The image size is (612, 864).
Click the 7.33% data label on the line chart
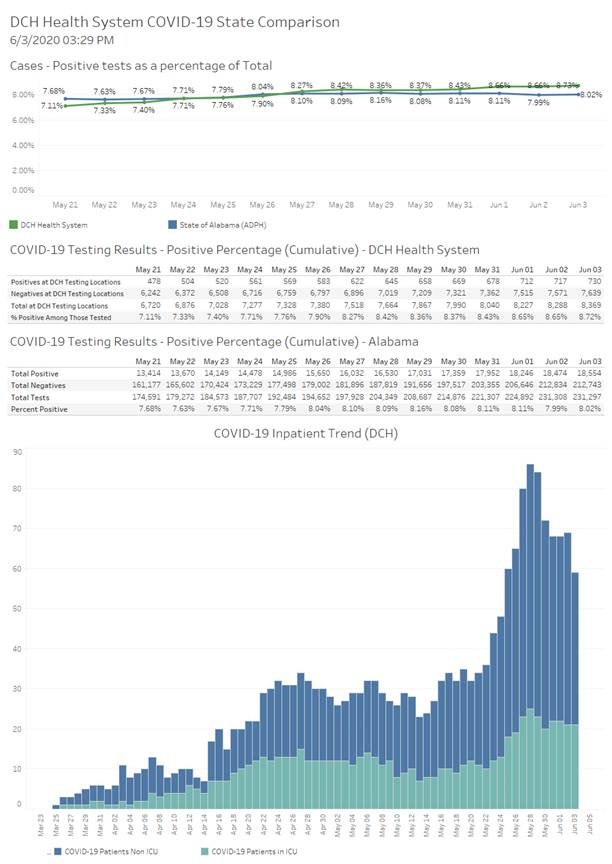point(104,111)
